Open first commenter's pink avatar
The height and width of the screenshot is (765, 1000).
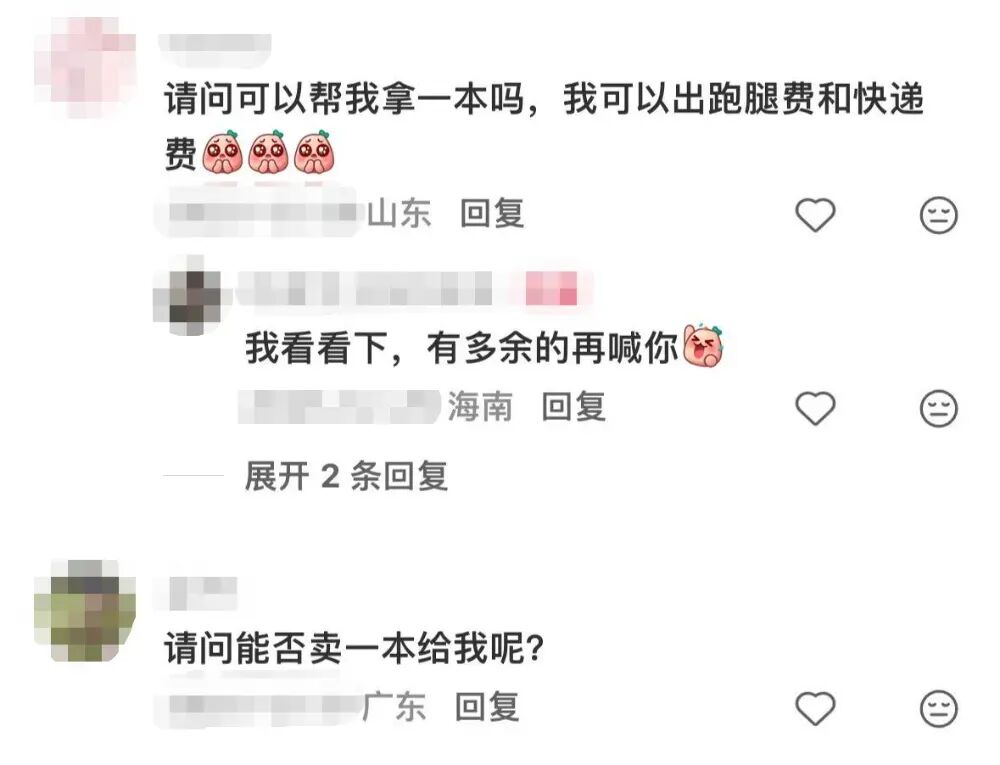(85, 68)
